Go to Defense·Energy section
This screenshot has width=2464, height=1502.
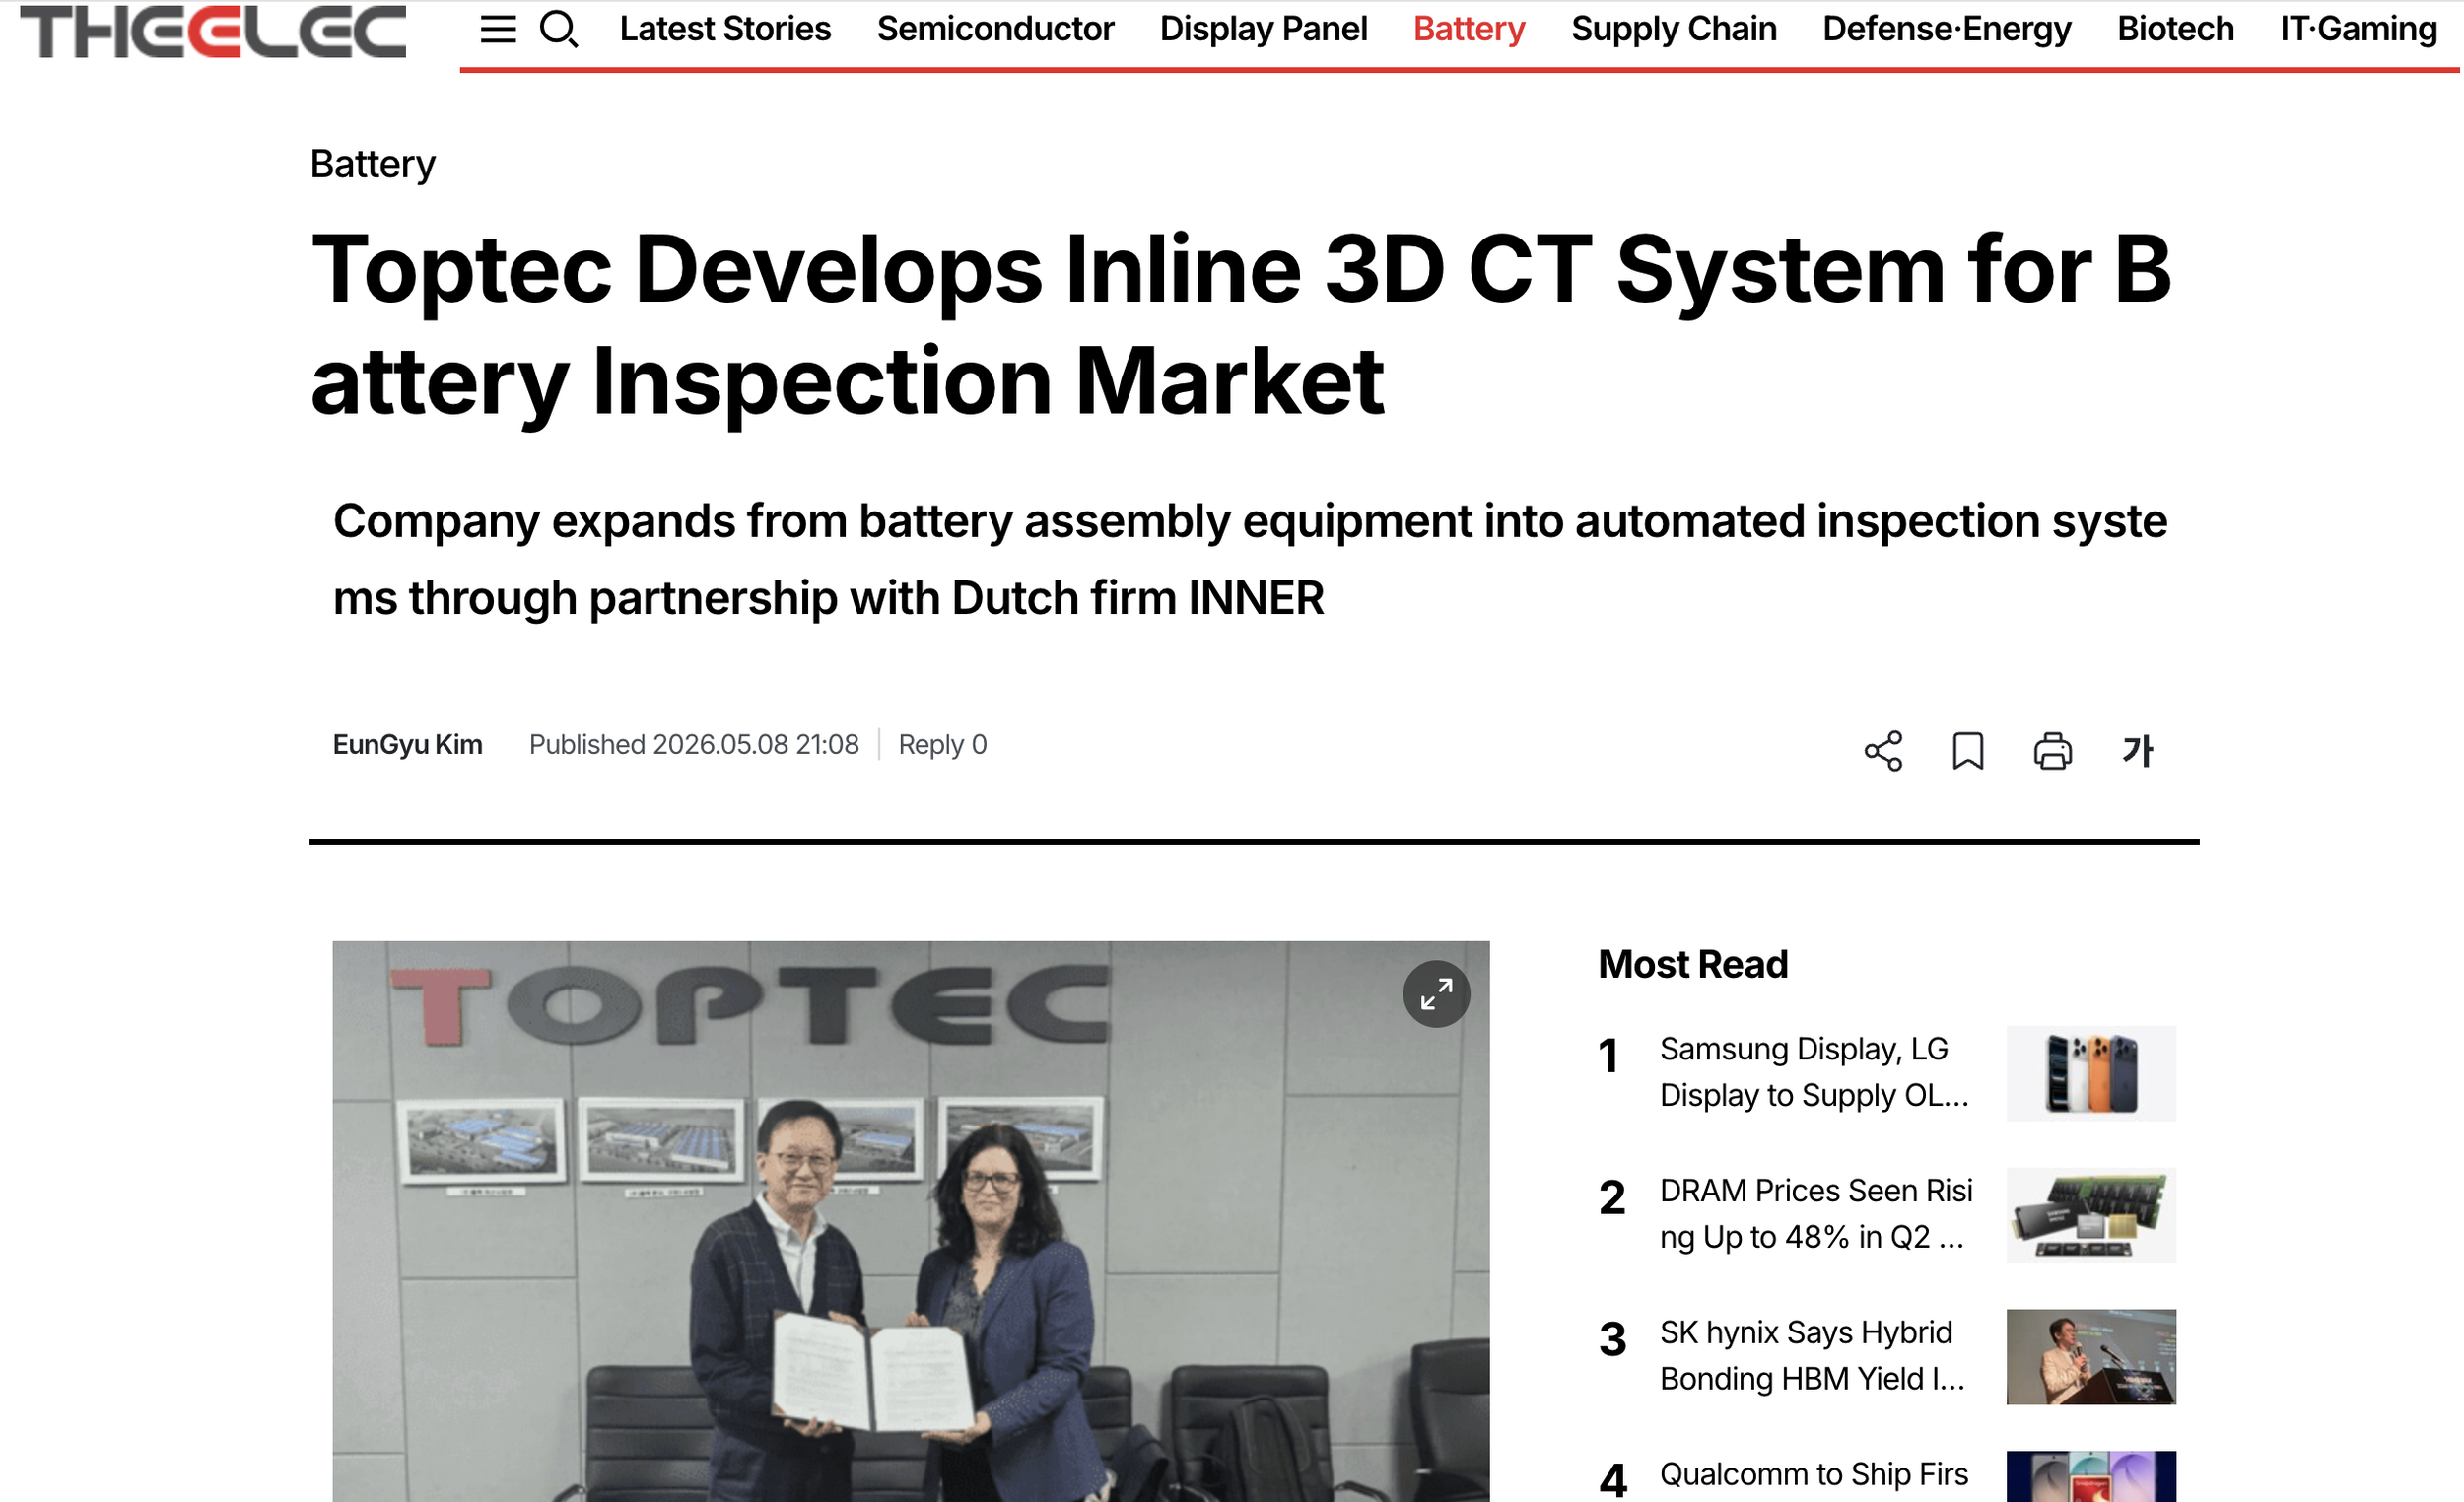pyautogui.click(x=1947, y=29)
